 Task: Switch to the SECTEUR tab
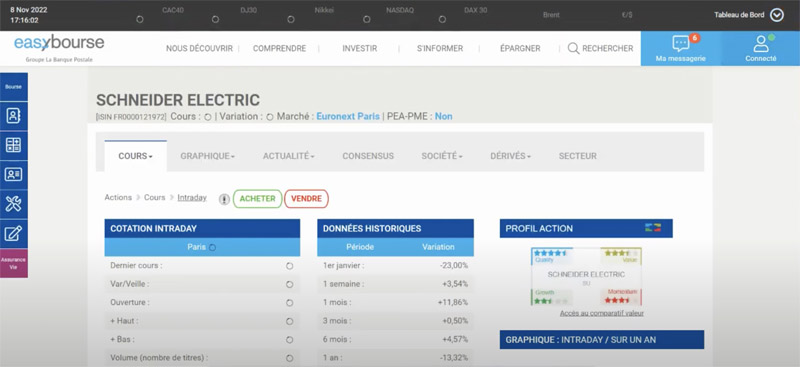click(578, 156)
